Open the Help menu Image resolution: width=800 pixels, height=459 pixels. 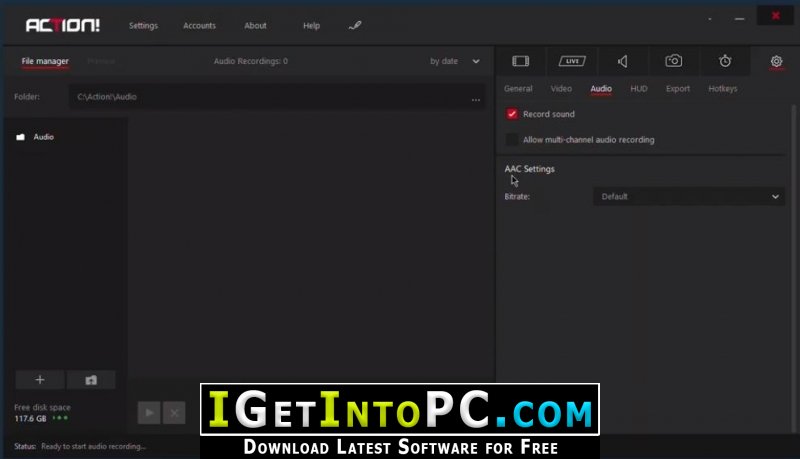click(311, 26)
